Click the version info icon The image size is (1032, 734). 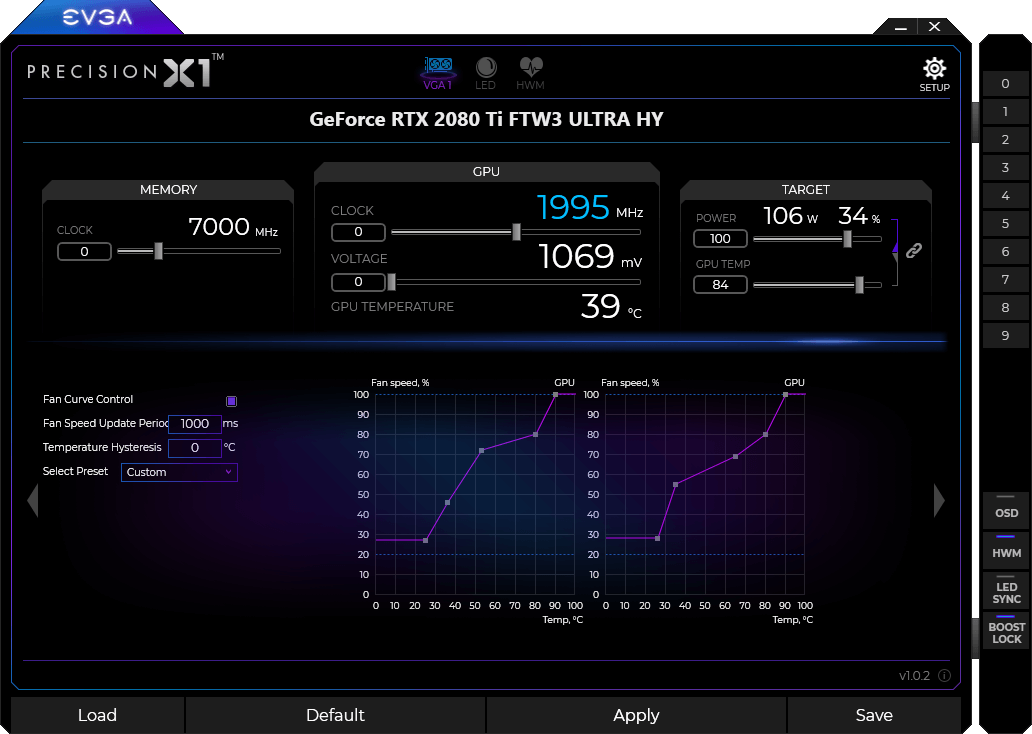pyautogui.click(x=944, y=675)
